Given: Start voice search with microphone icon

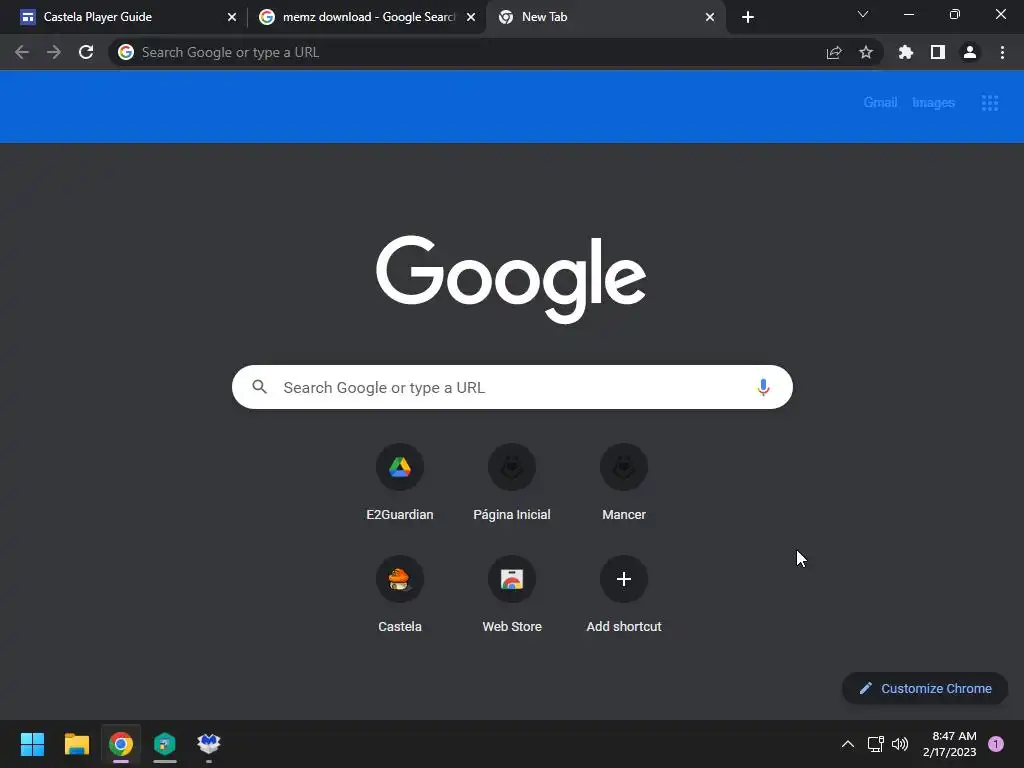Looking at the screenshot, I should click(763, 387).
